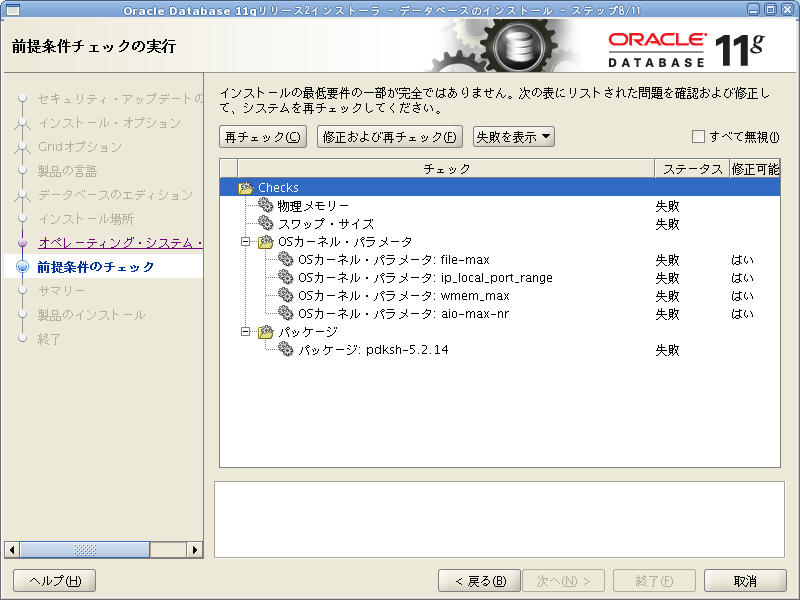This screenshot has height=600, width=800.
Task: Click the ステータス column header
Action: pos(692,169)
